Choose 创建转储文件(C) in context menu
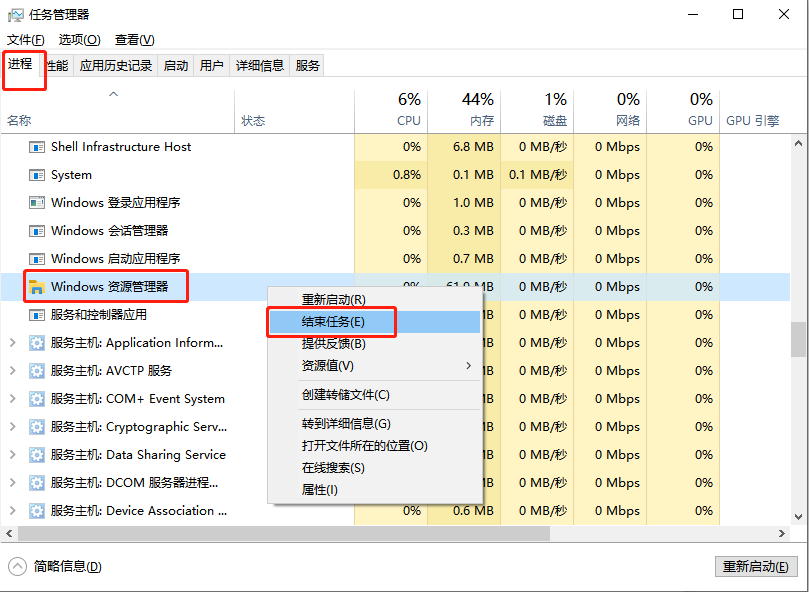The height and width of the screenshot is (592, 809). click(x=375, y=395)
